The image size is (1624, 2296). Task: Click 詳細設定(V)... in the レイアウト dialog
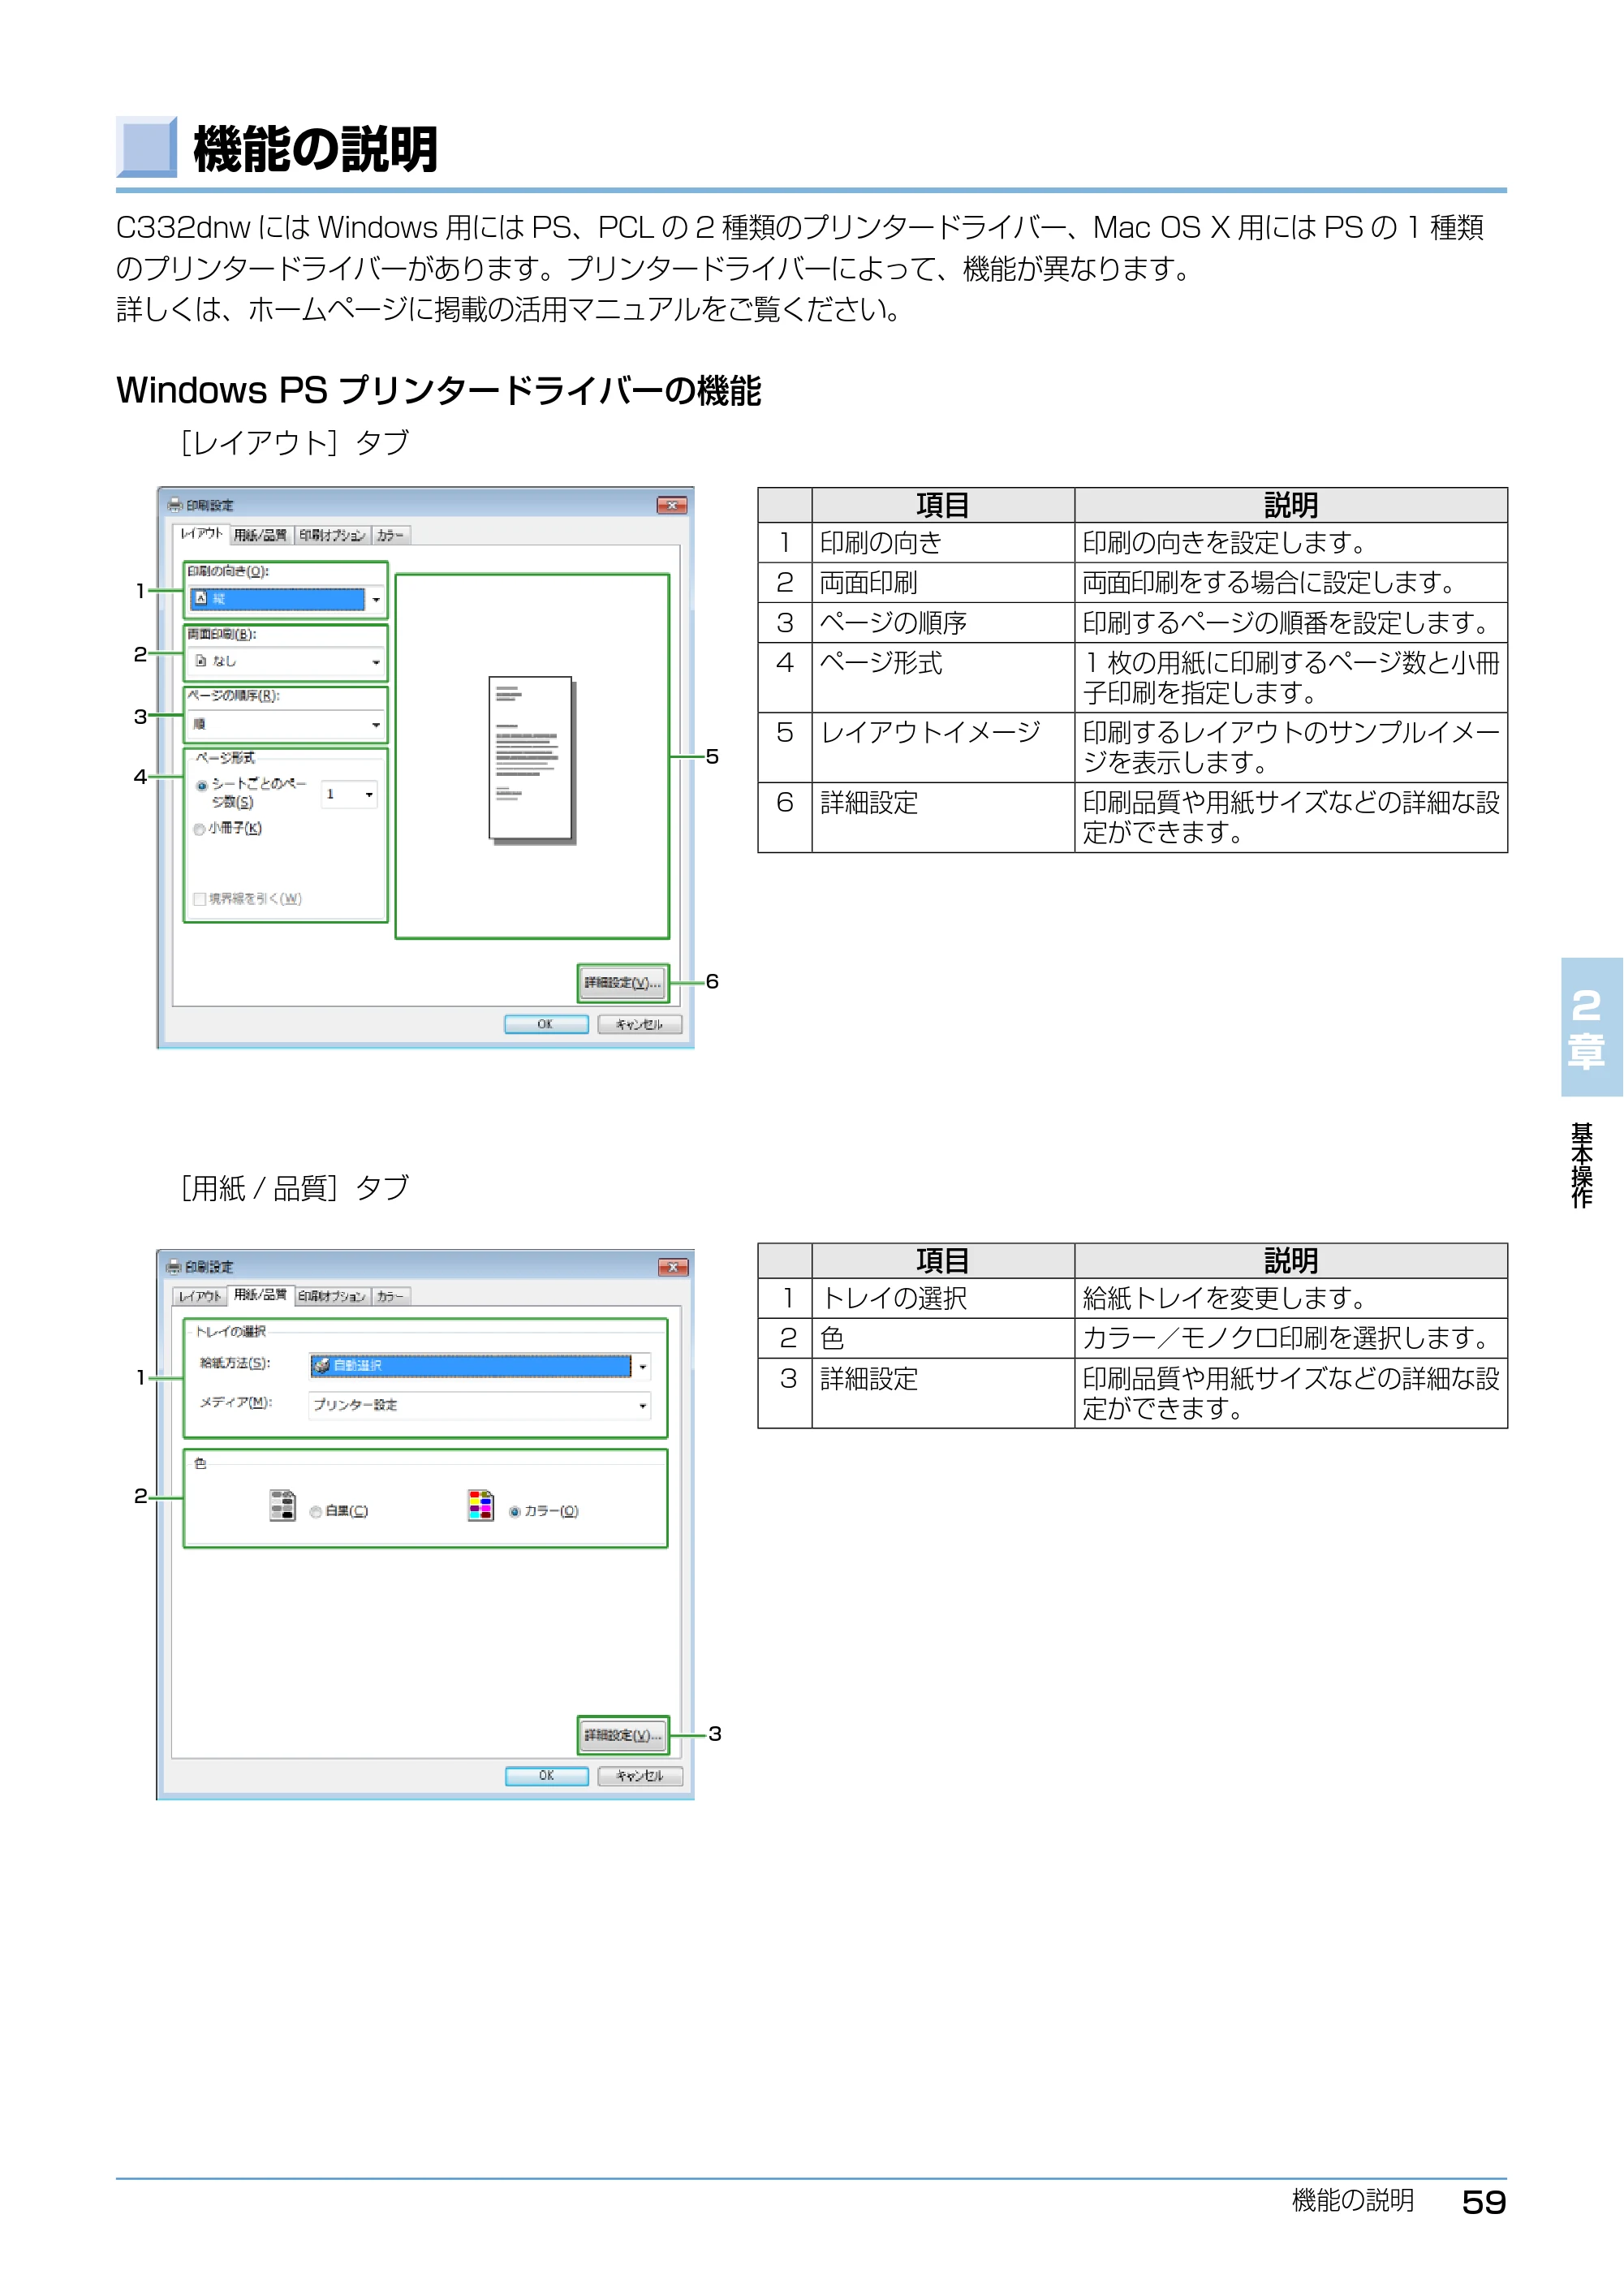click(x=623, y=983)
